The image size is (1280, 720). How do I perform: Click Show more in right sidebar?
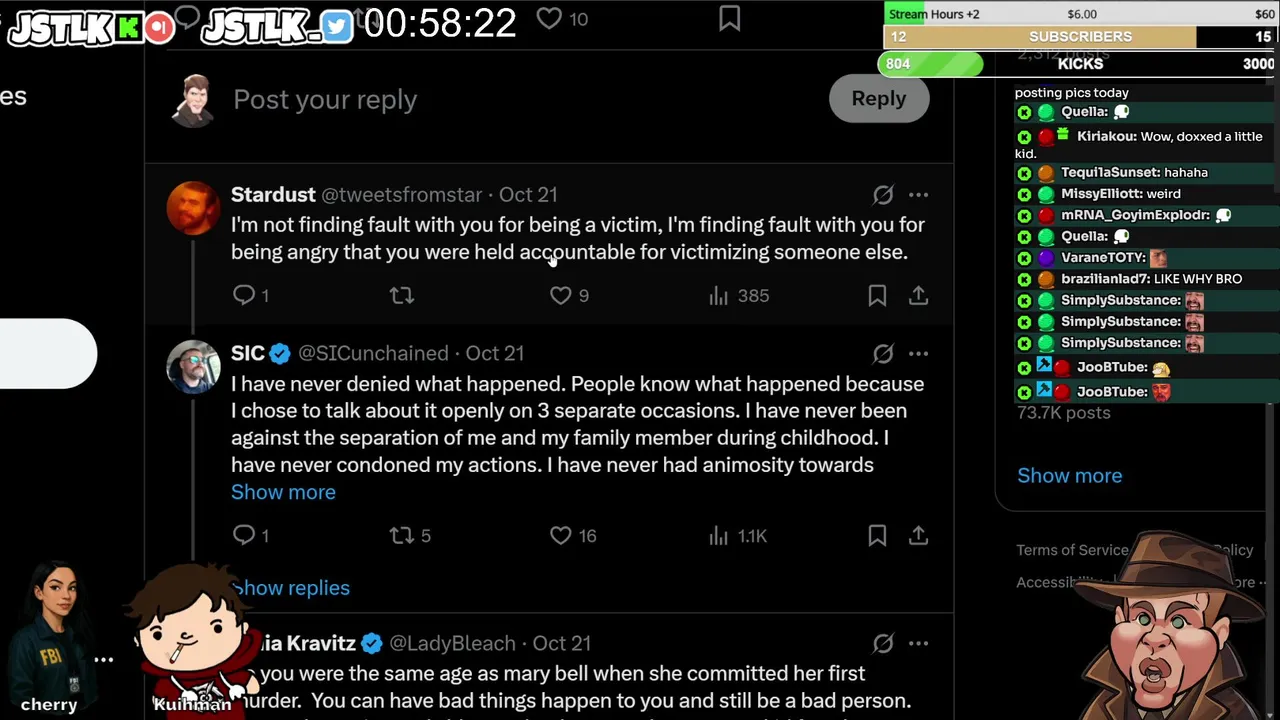pyautogui.click(x=1069, y=476)
